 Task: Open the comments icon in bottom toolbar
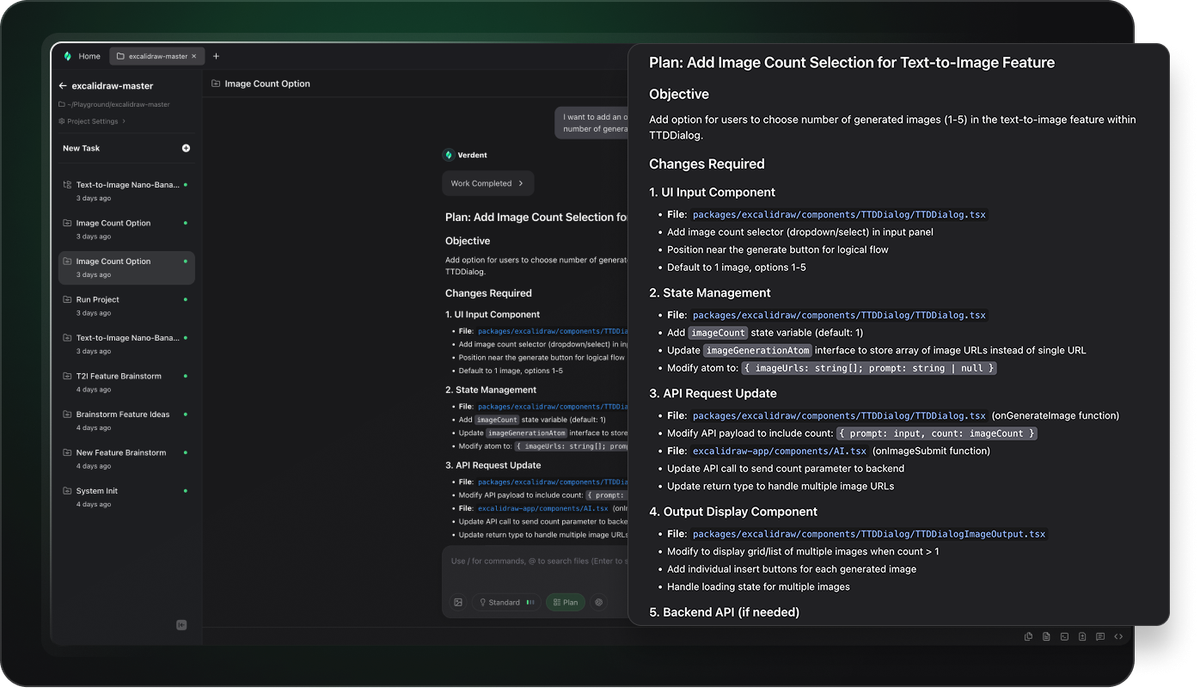pos(1100,636)
